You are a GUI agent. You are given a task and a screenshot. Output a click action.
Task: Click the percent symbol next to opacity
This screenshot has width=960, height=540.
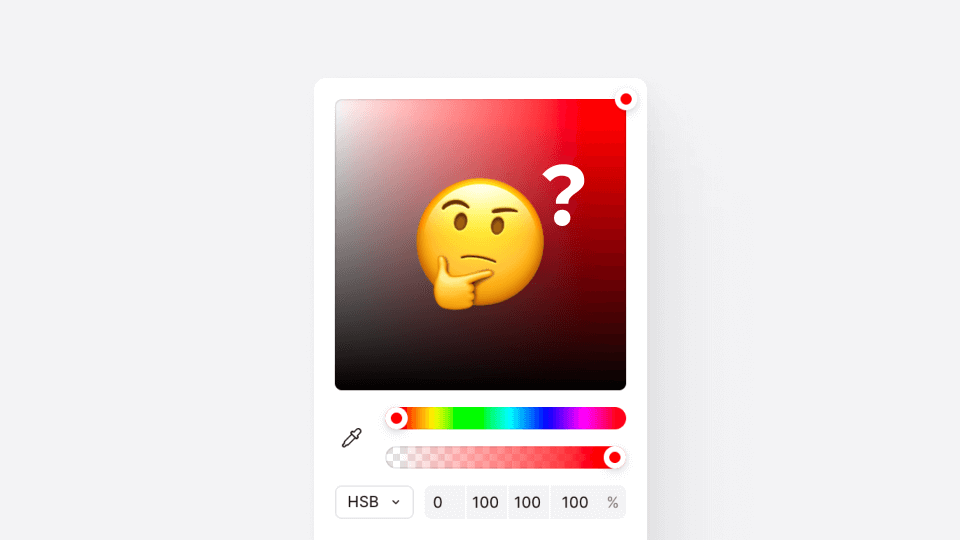point(612,503)
